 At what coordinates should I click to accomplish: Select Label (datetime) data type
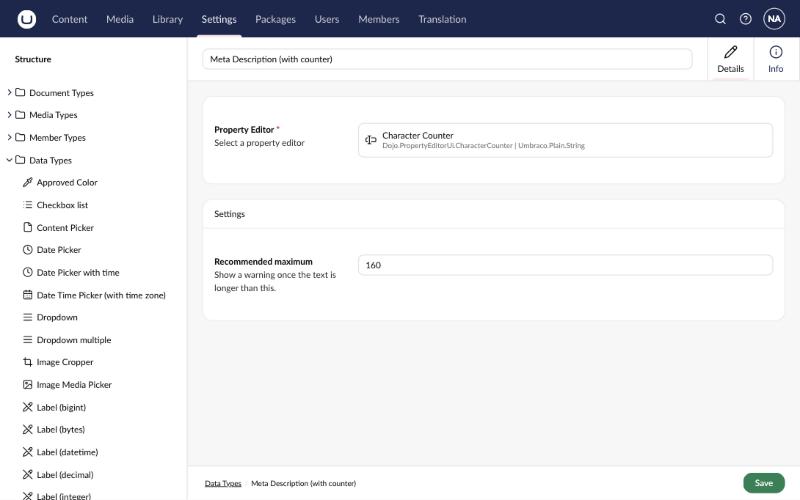(67, 452)
